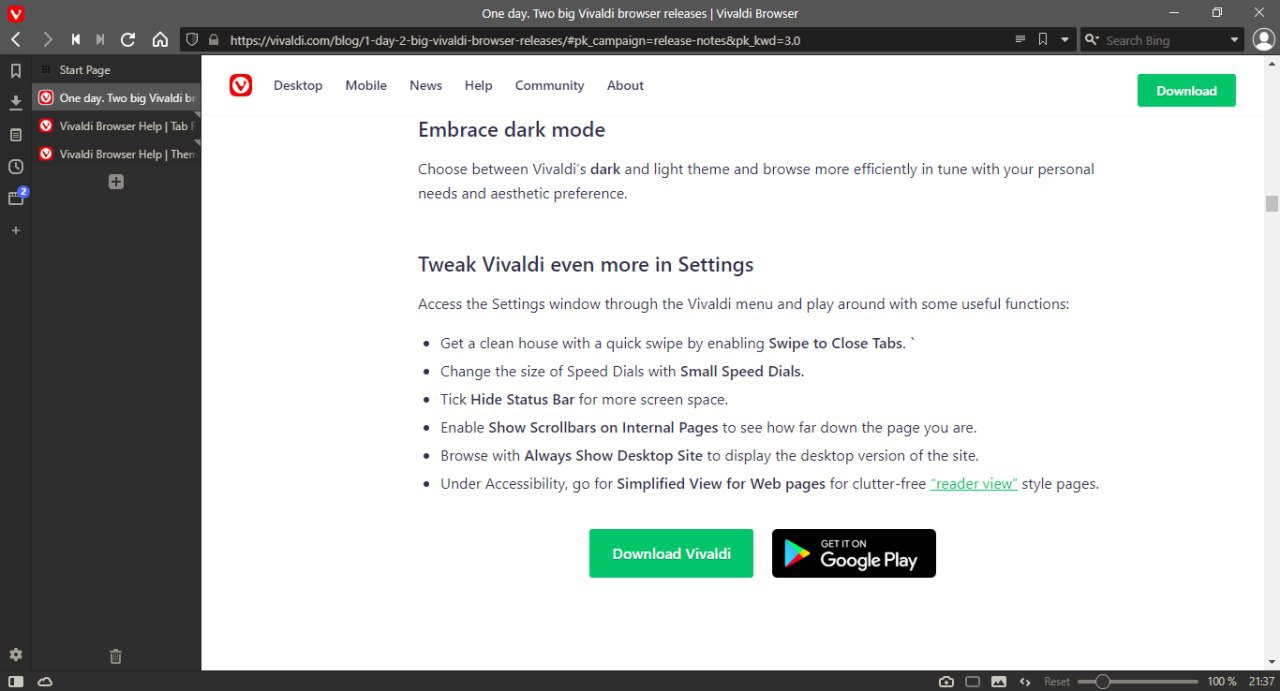Click the Rewind history button
The width and height of the screenshot is (1280, 691).
pos(75,40)
